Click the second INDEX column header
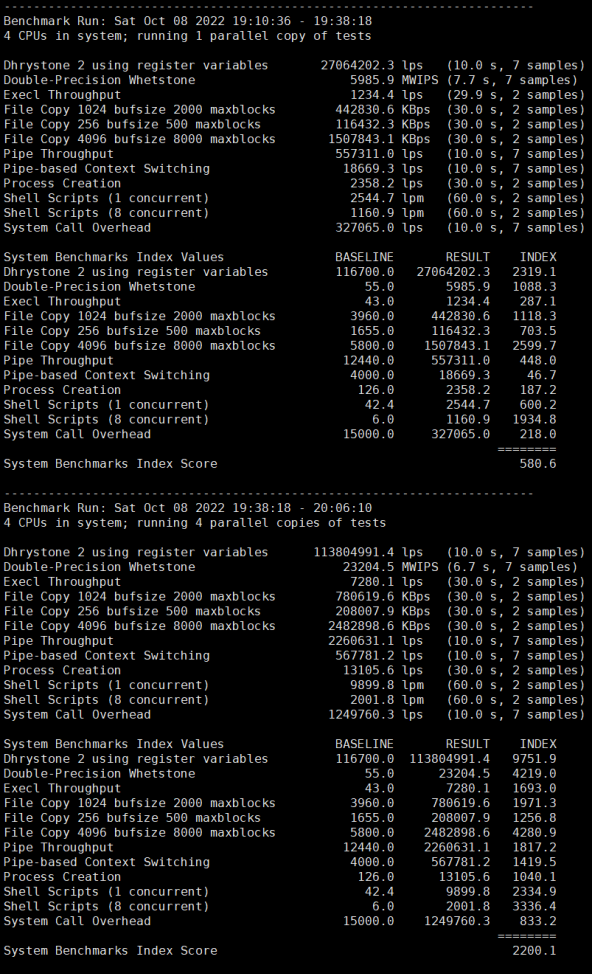Screen dimensions: 592x974 tap(538, 744)
